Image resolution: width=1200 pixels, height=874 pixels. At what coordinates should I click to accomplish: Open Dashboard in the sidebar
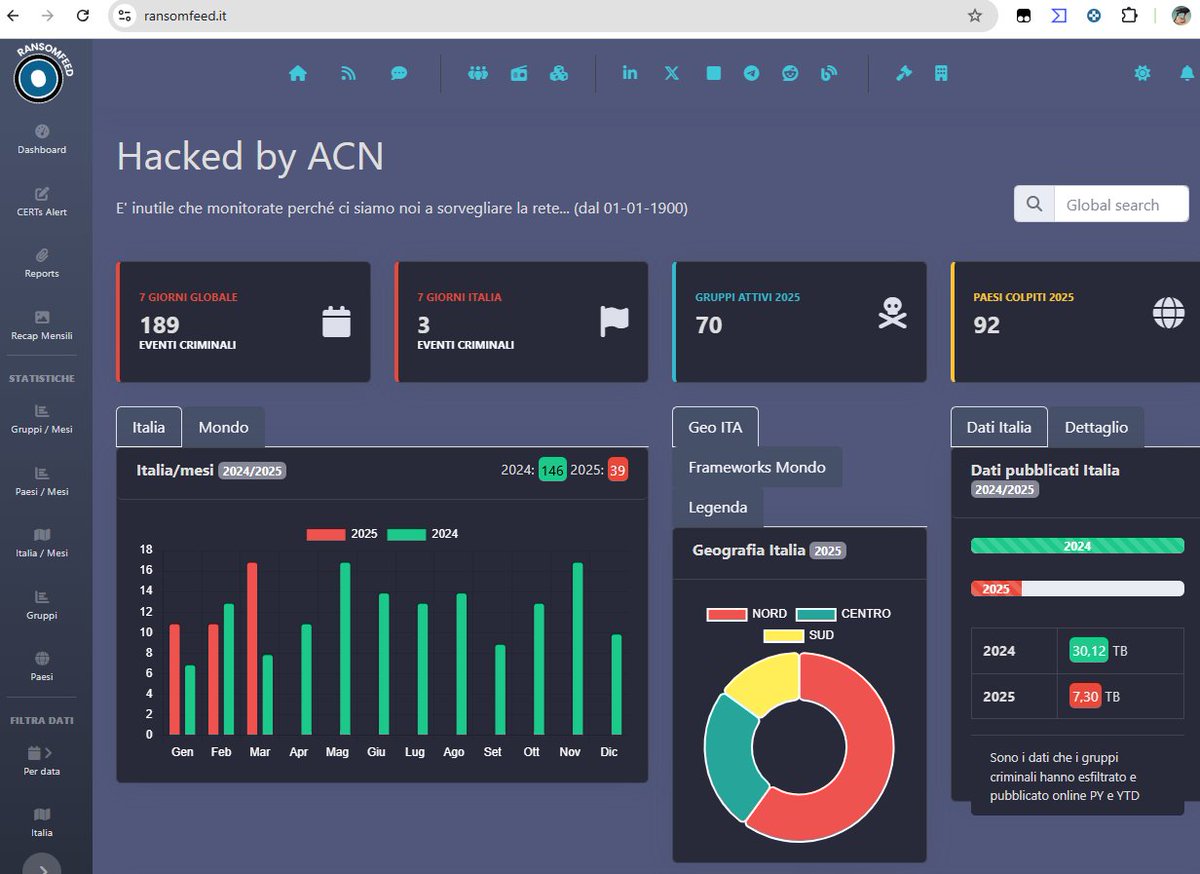42,139
